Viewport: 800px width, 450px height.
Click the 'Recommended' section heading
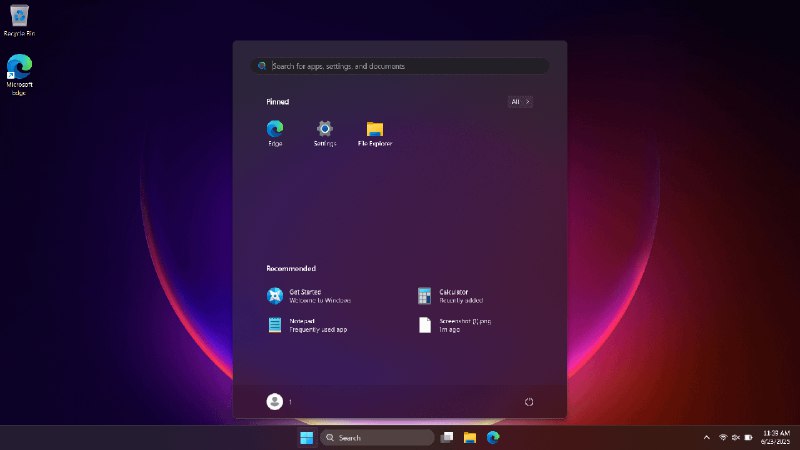pos(291,268)
